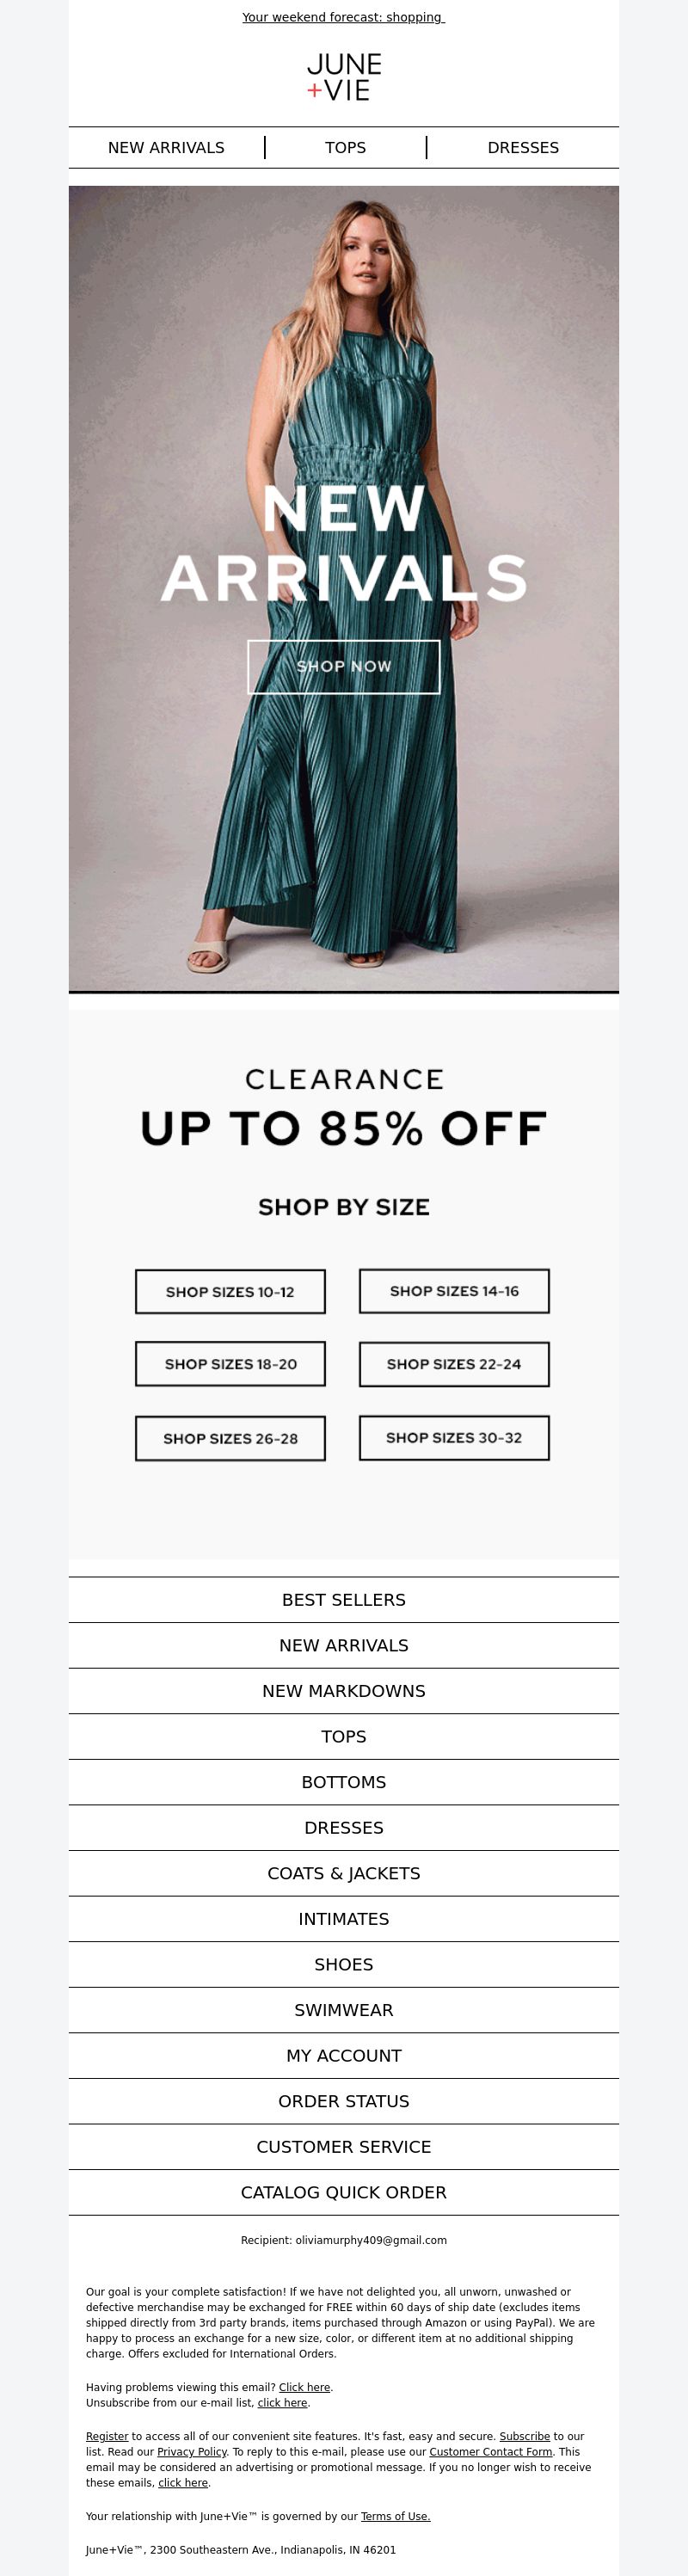Image resolution: width=688 pixels, height=2576 pixels.
Task: Click the Customer Contact Form link
Action: pyautogui.click(x=491, y=2451)
